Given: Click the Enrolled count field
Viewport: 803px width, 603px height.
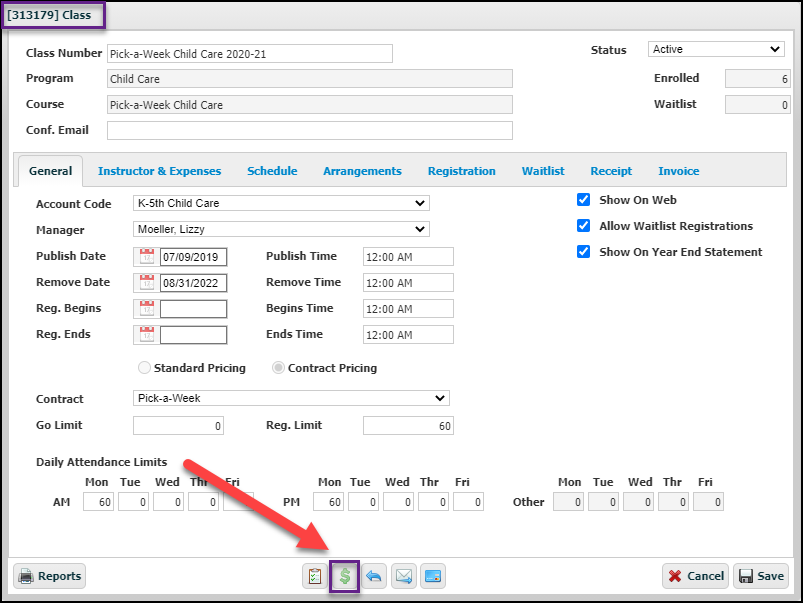Looking at the screenshot, I should coord(757,79).
